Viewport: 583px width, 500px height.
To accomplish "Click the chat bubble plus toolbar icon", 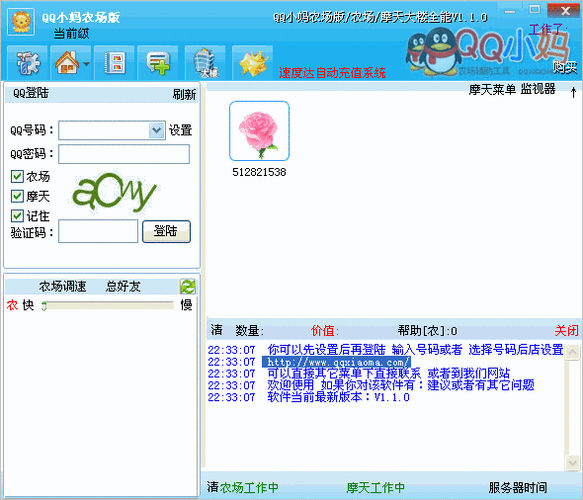I will [158, 63].
